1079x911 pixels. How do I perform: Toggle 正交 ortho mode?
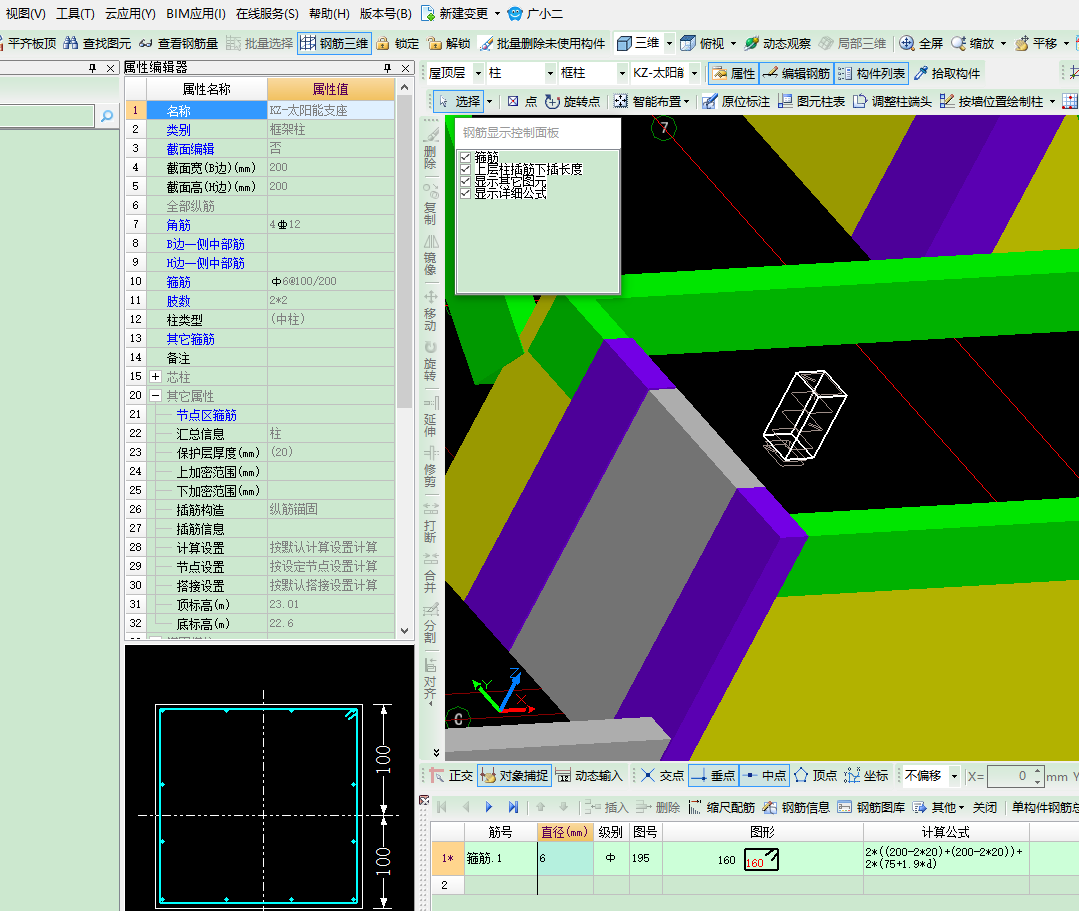coord(451,775)
